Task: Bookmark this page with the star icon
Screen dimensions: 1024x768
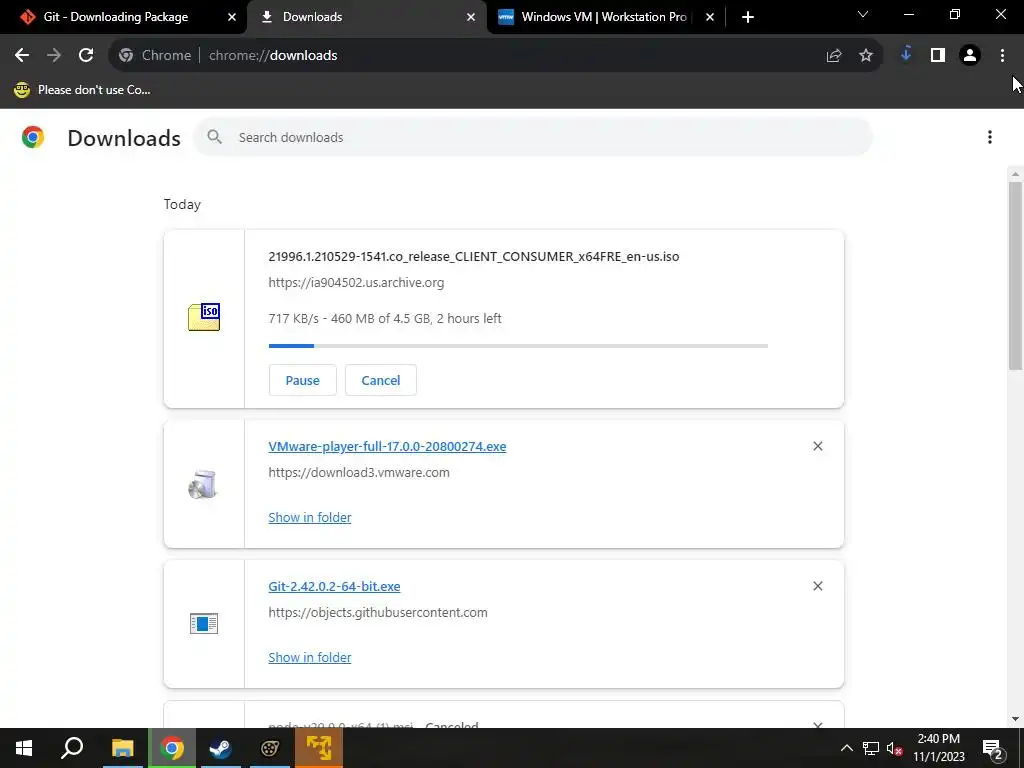Action: (x=866, y=56)
